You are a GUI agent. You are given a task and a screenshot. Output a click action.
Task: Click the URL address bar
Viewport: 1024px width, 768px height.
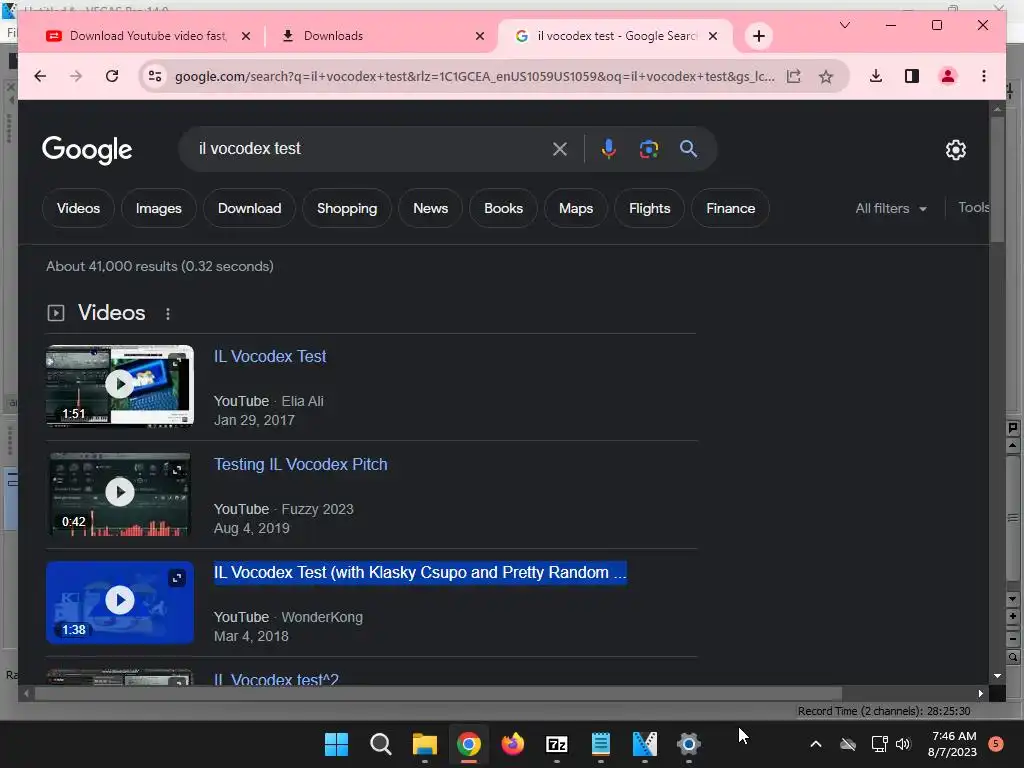(475, 76)
